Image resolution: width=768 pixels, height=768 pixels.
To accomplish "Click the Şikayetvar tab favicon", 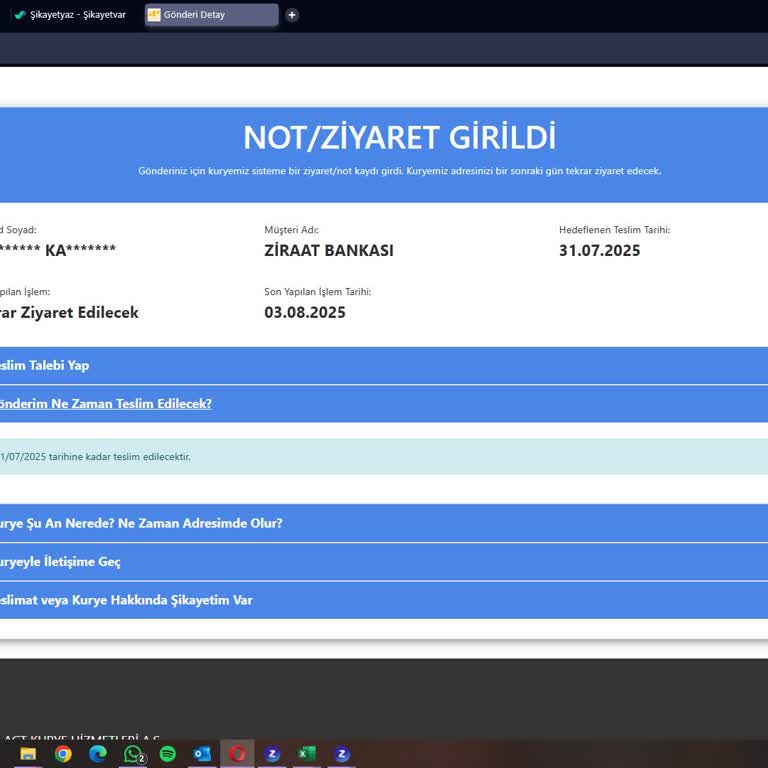I will (x=20, y=15).
